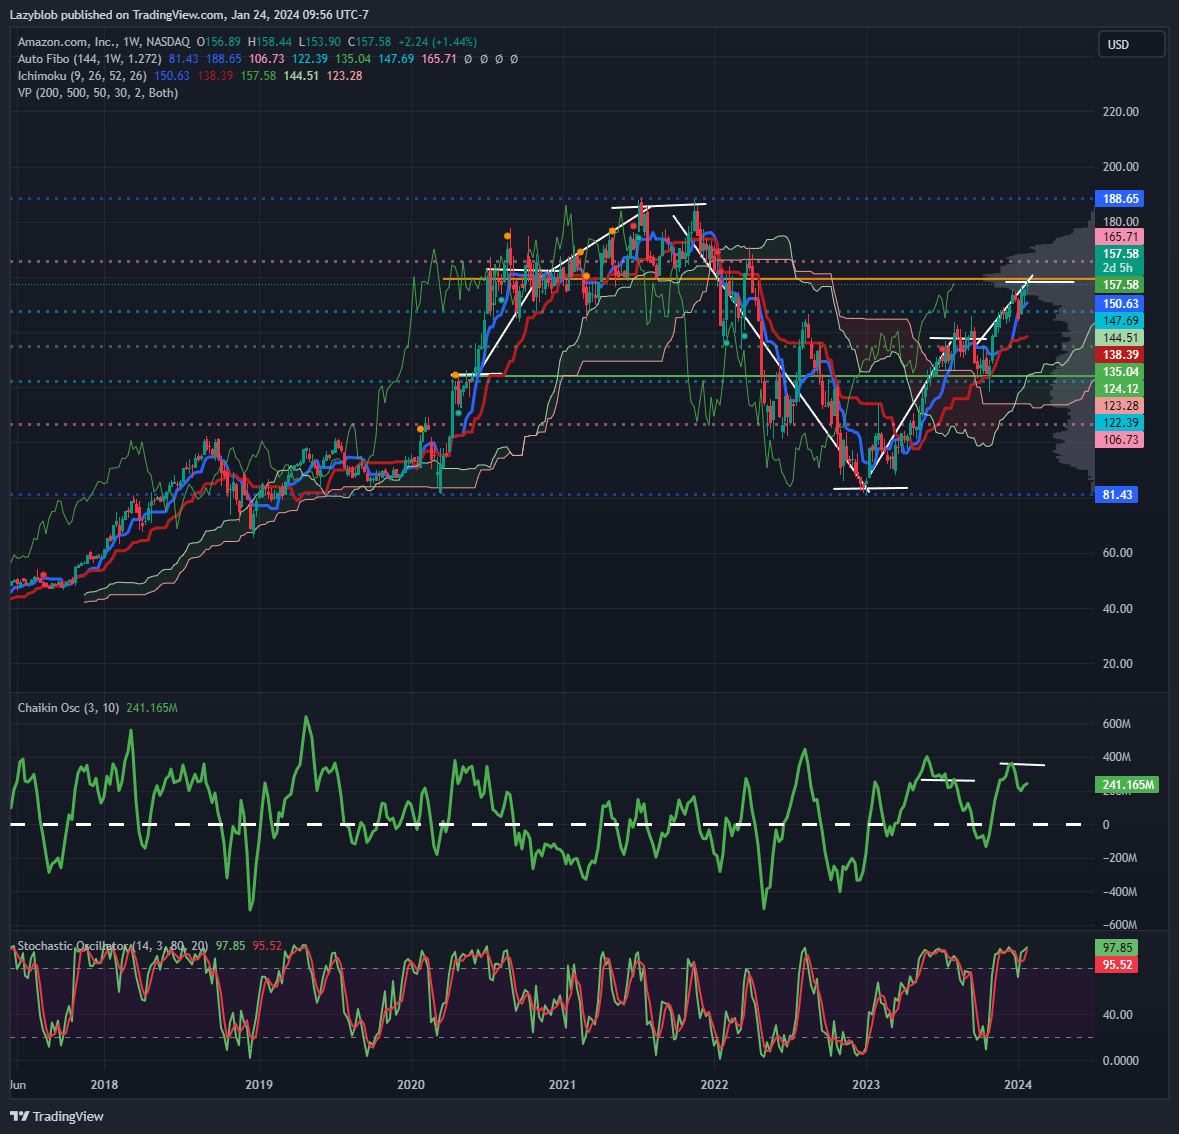Click the O156.89 open value in legend

tap(219, 42)
